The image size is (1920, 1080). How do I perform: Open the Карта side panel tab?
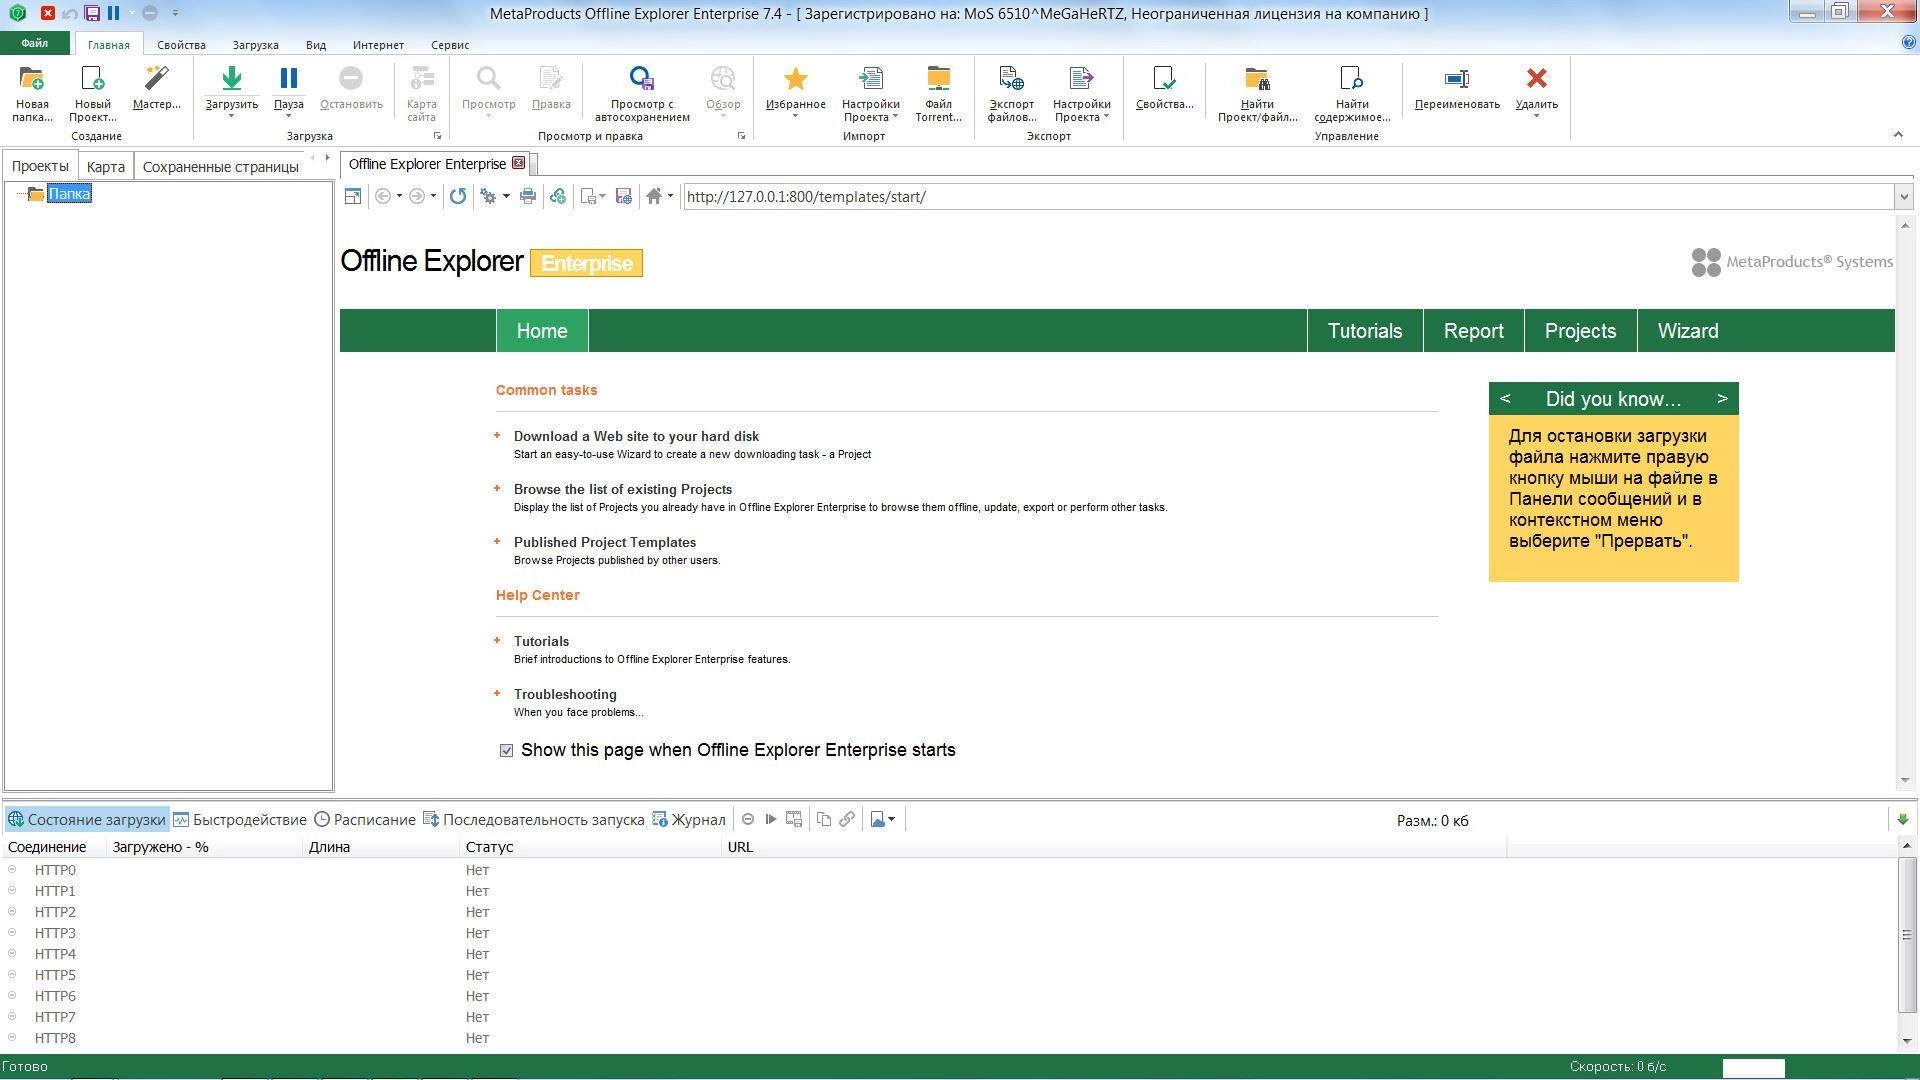pos(105,166)
